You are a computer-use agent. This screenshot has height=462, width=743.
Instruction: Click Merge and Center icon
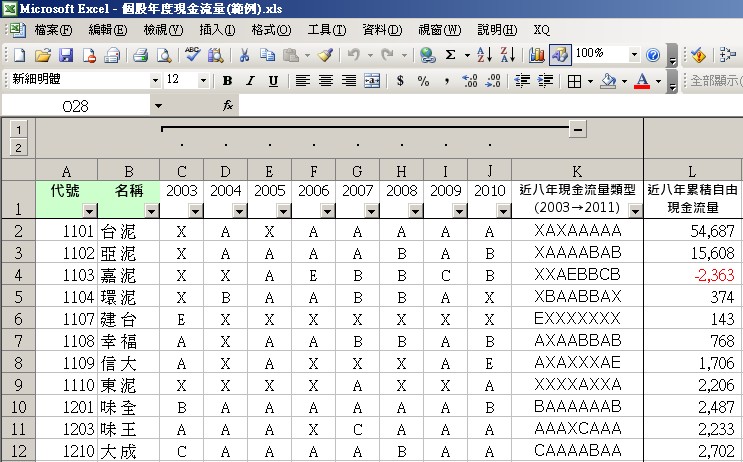click(x=372, y=81)
